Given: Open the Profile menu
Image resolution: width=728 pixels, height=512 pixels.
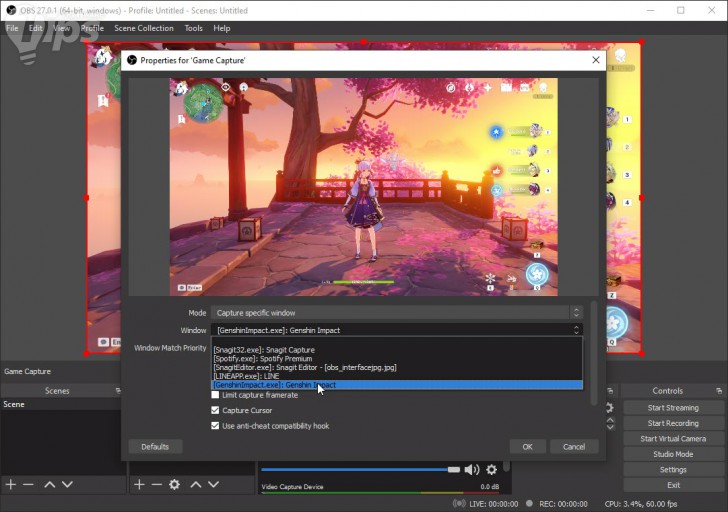Looking at the screenshot, I should click(92, 28).
